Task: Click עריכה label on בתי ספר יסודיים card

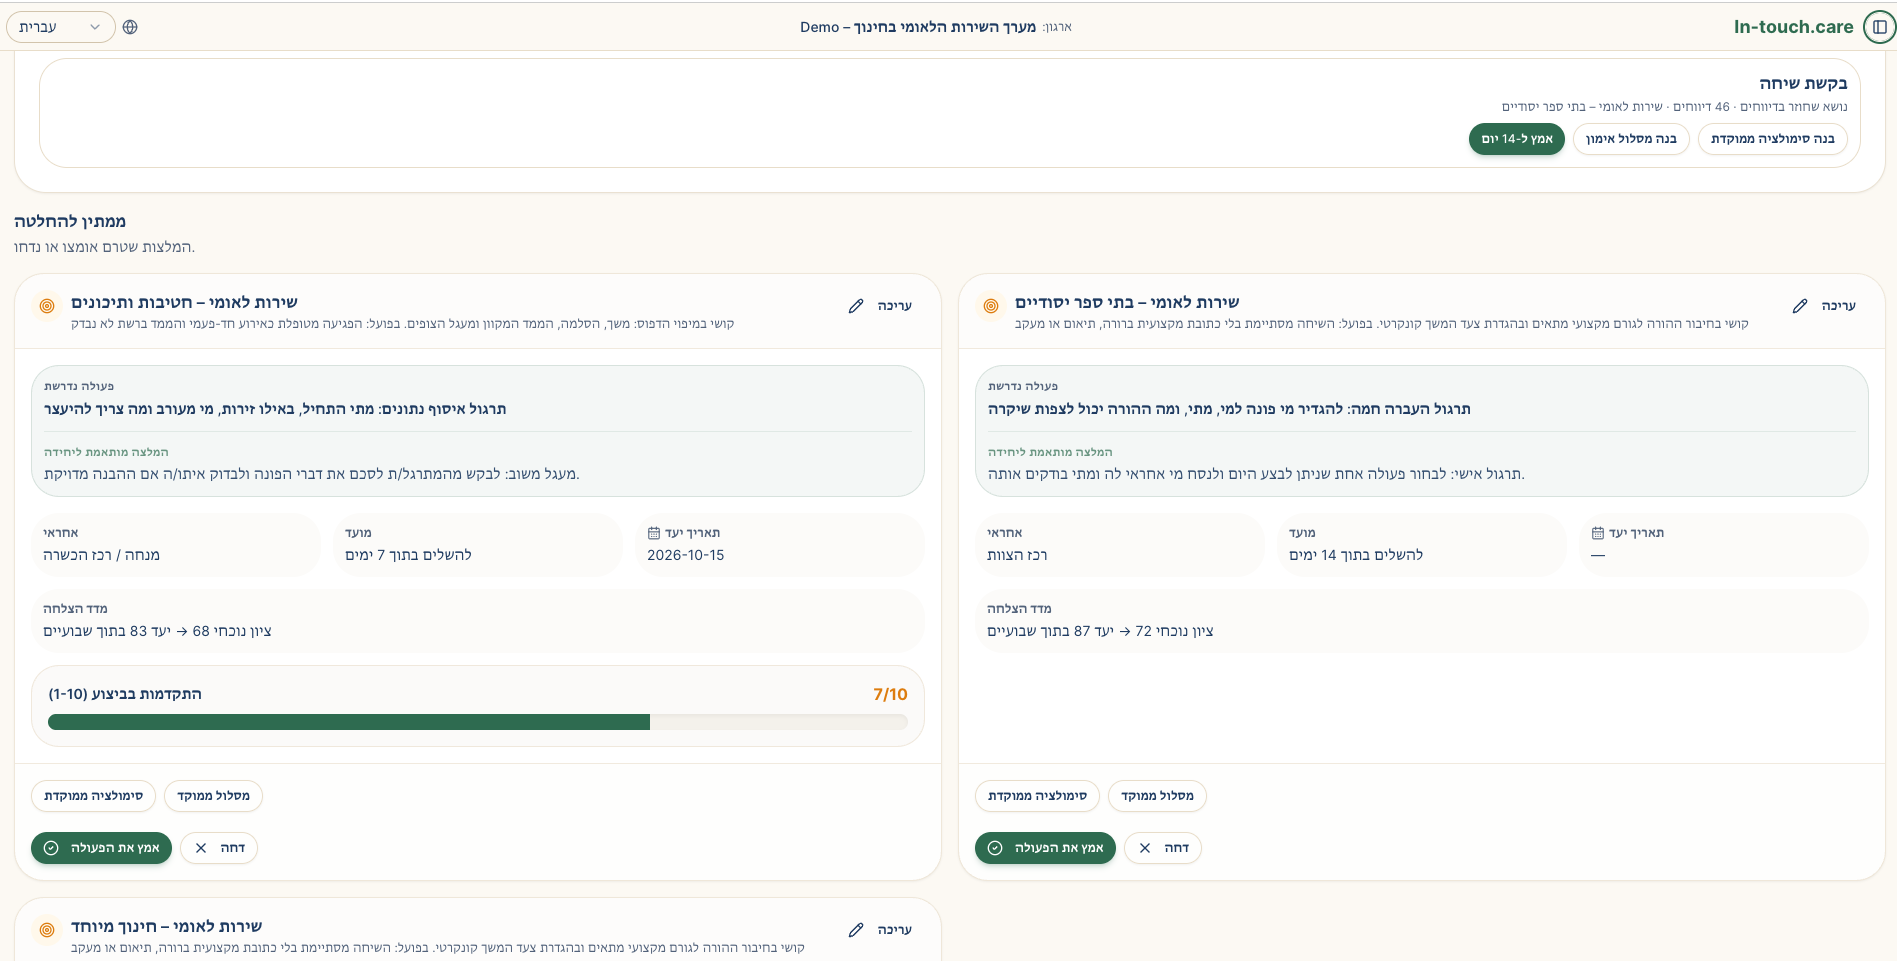Action: pyautogui.click(x=1838, y=306)
